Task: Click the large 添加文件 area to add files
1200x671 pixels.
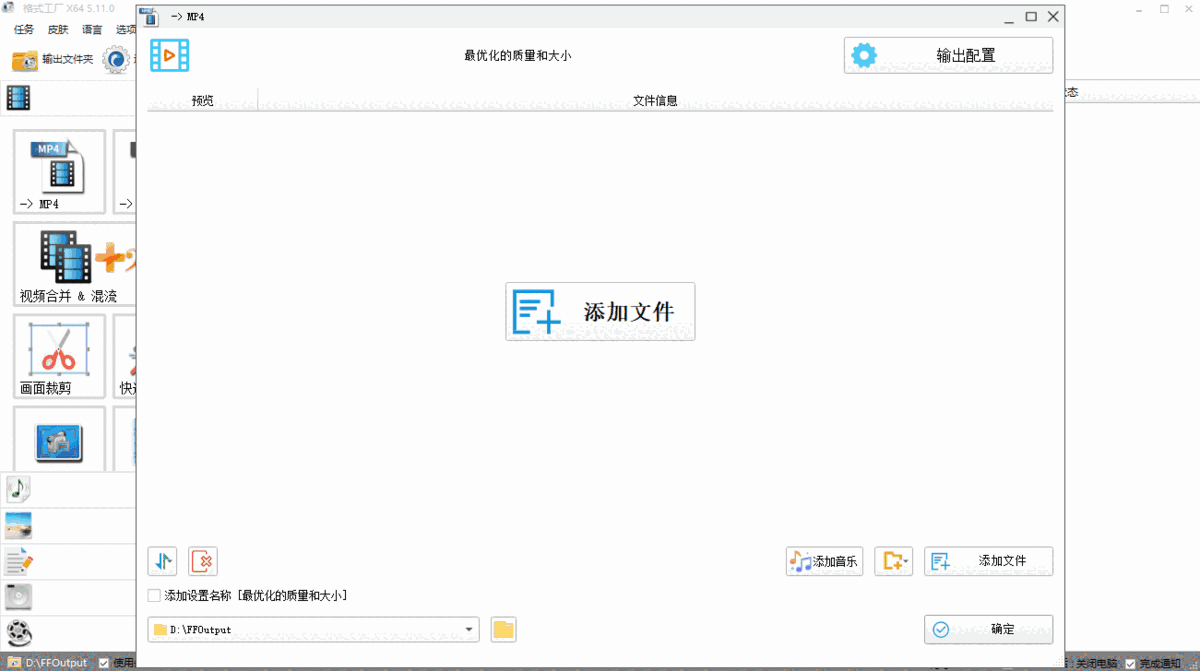Action: (x=600, y=311)
